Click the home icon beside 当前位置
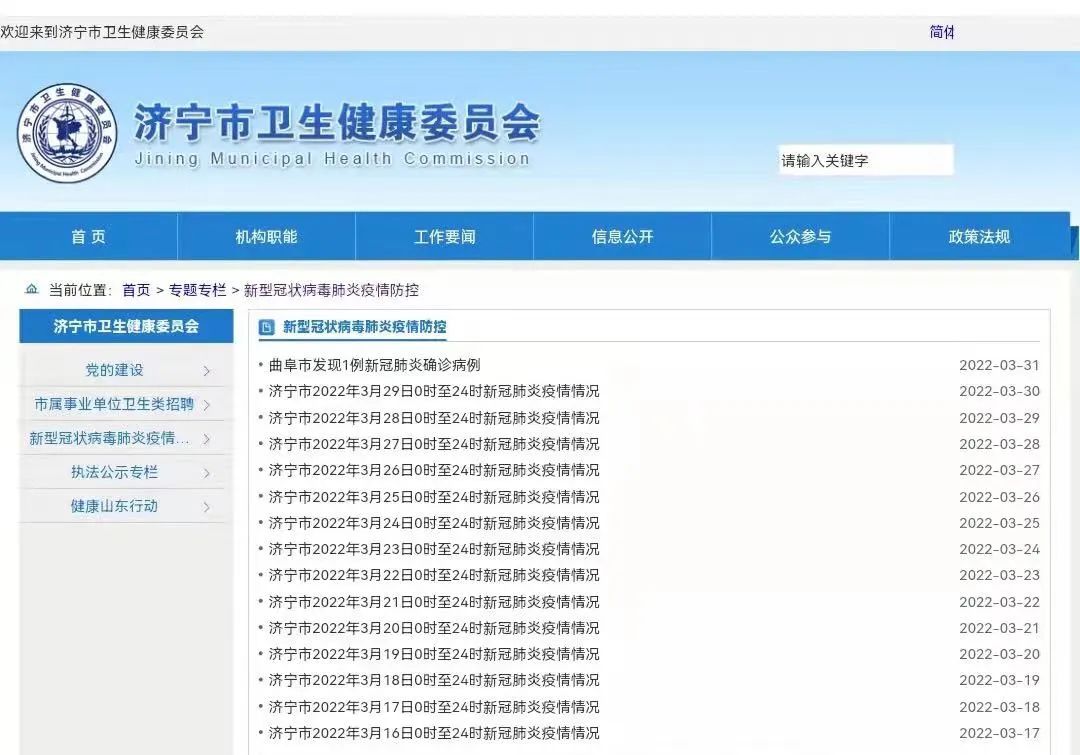This screenshot has height=755, width=1080. click(31, 290)
